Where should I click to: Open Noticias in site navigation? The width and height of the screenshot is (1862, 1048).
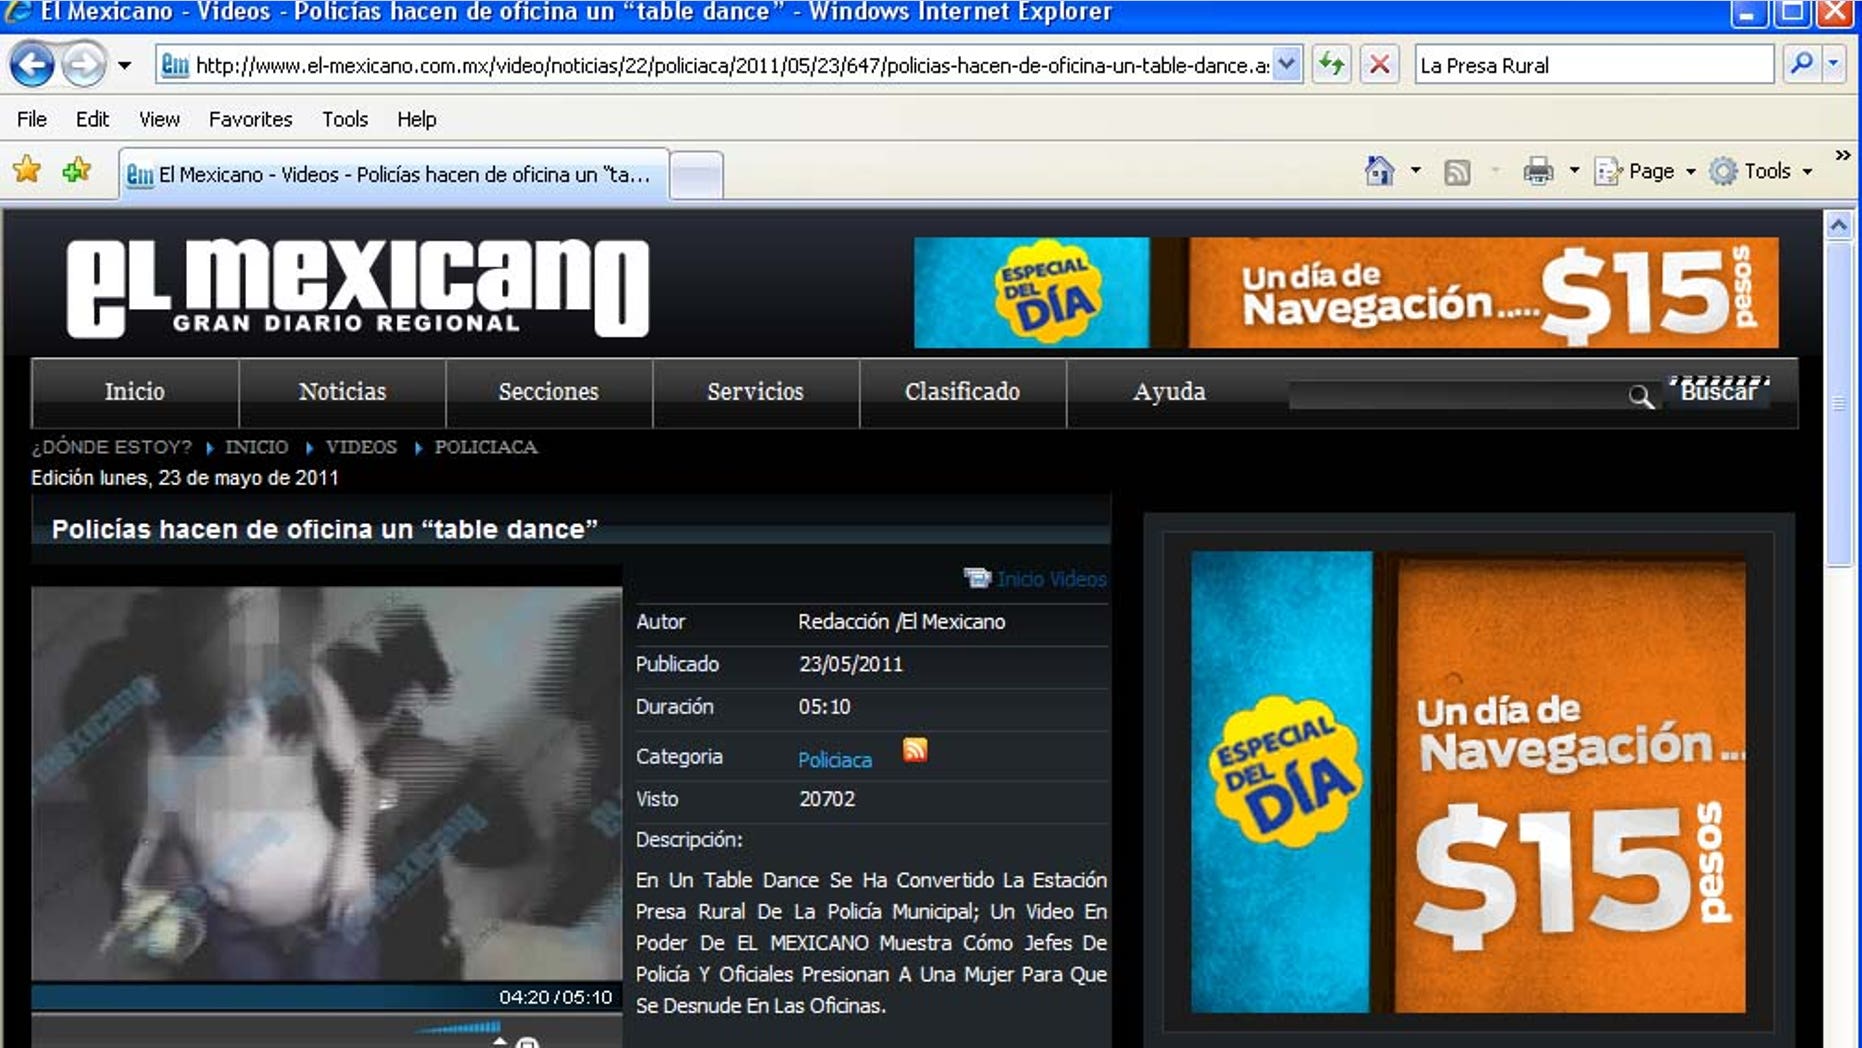point(342,392)
